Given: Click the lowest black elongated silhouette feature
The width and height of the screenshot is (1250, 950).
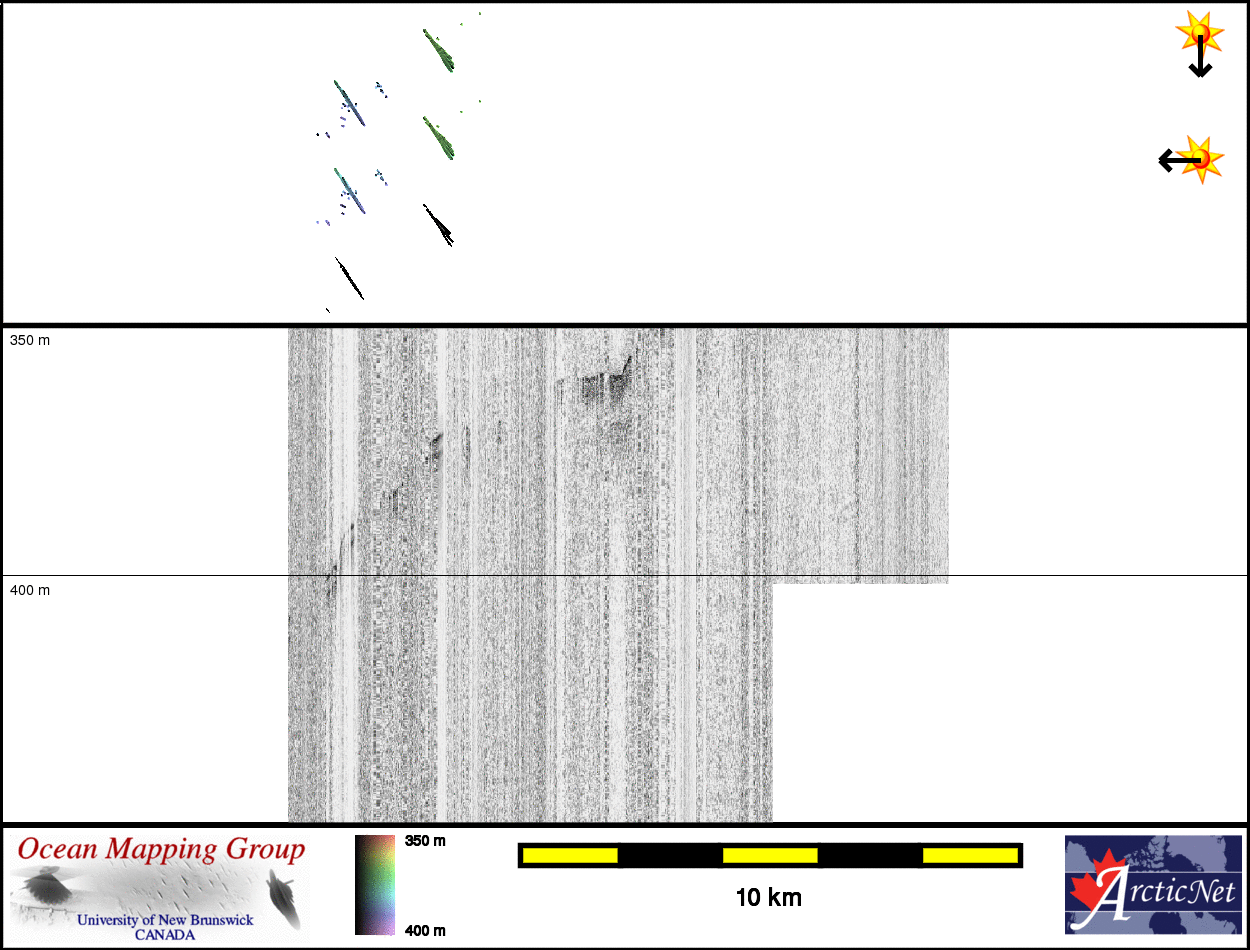Looking at the screenshot, I should 349,278.
